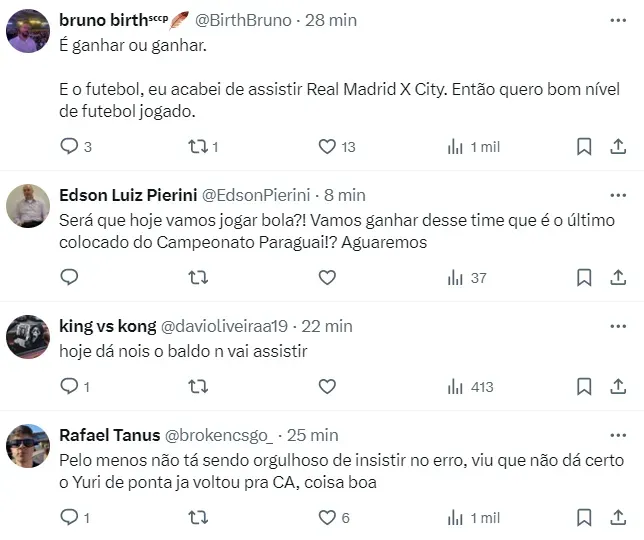Open Rafael Tanus's profile picture

coord(28,446)
